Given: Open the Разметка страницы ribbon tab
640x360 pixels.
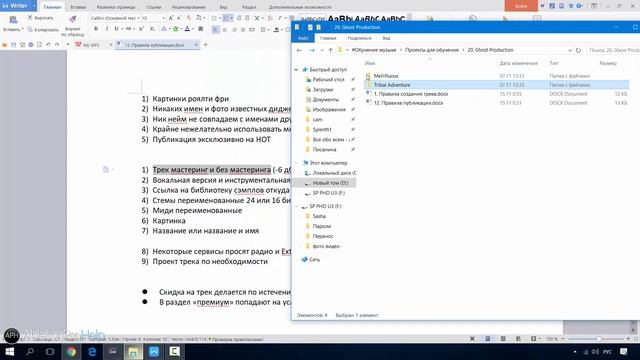Looking at the screenshot, I should click(x=116, y=7).
